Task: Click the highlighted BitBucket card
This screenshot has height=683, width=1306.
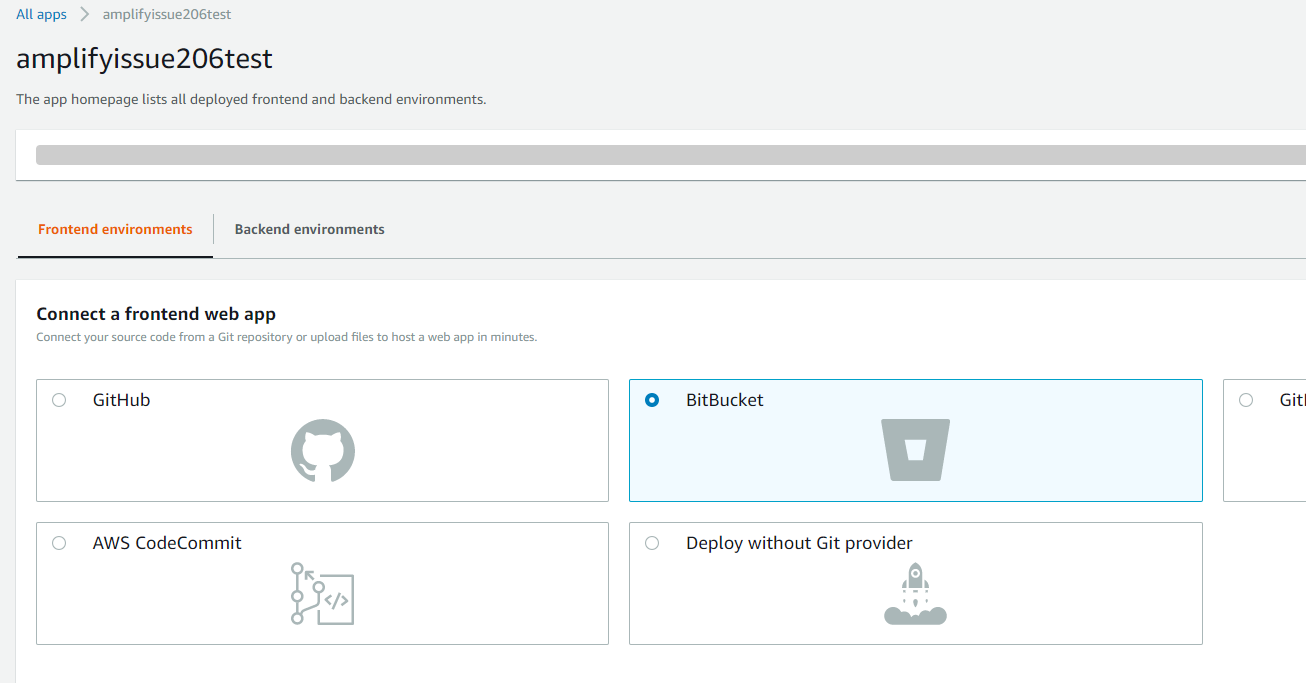Action: tap(915, 440)
